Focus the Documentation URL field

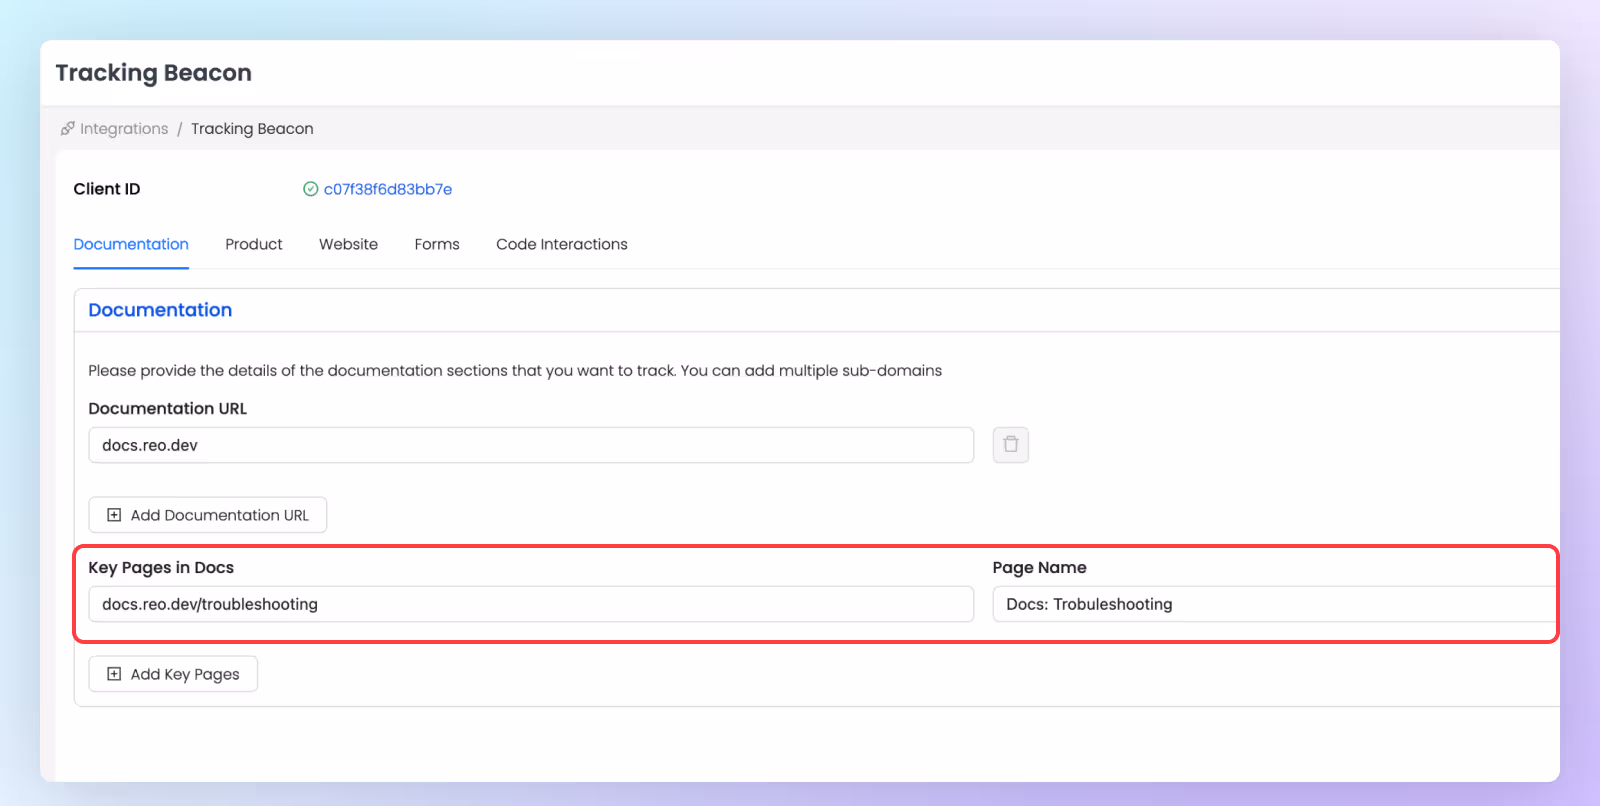click(x=531, y=445)
